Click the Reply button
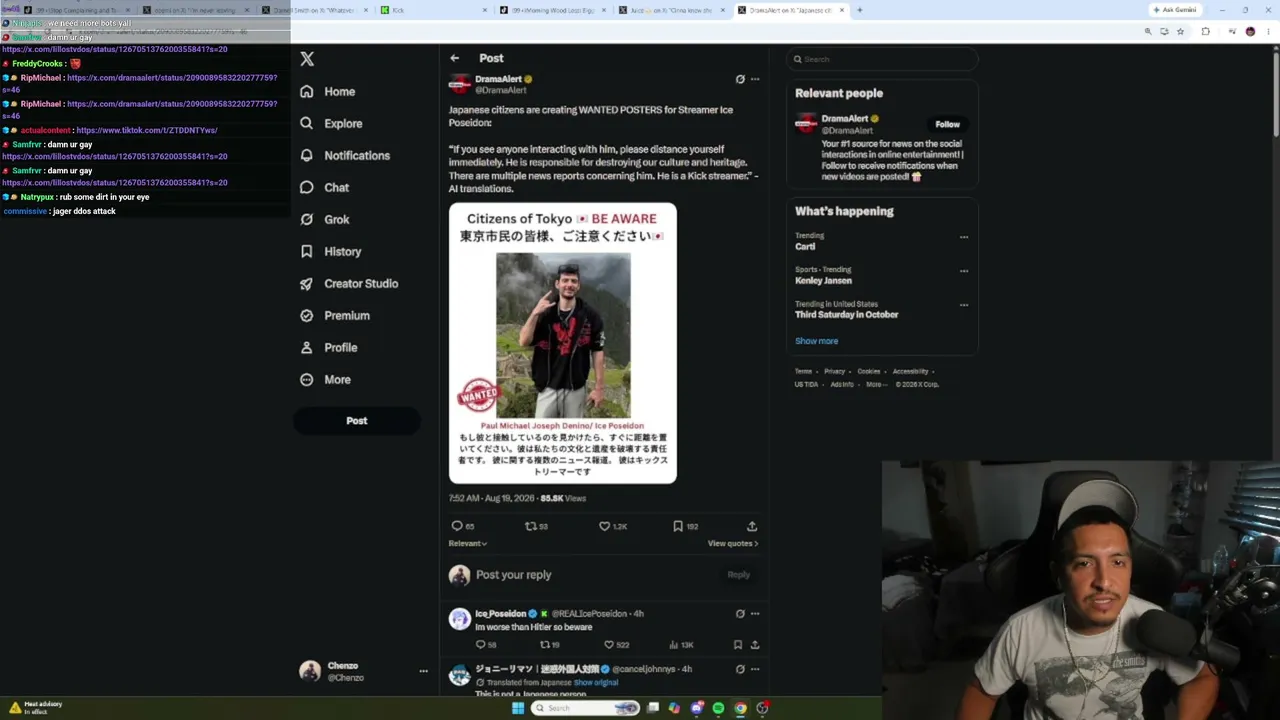The width and height of the screenshot is (1280, 720). click(x=738, y=575)
